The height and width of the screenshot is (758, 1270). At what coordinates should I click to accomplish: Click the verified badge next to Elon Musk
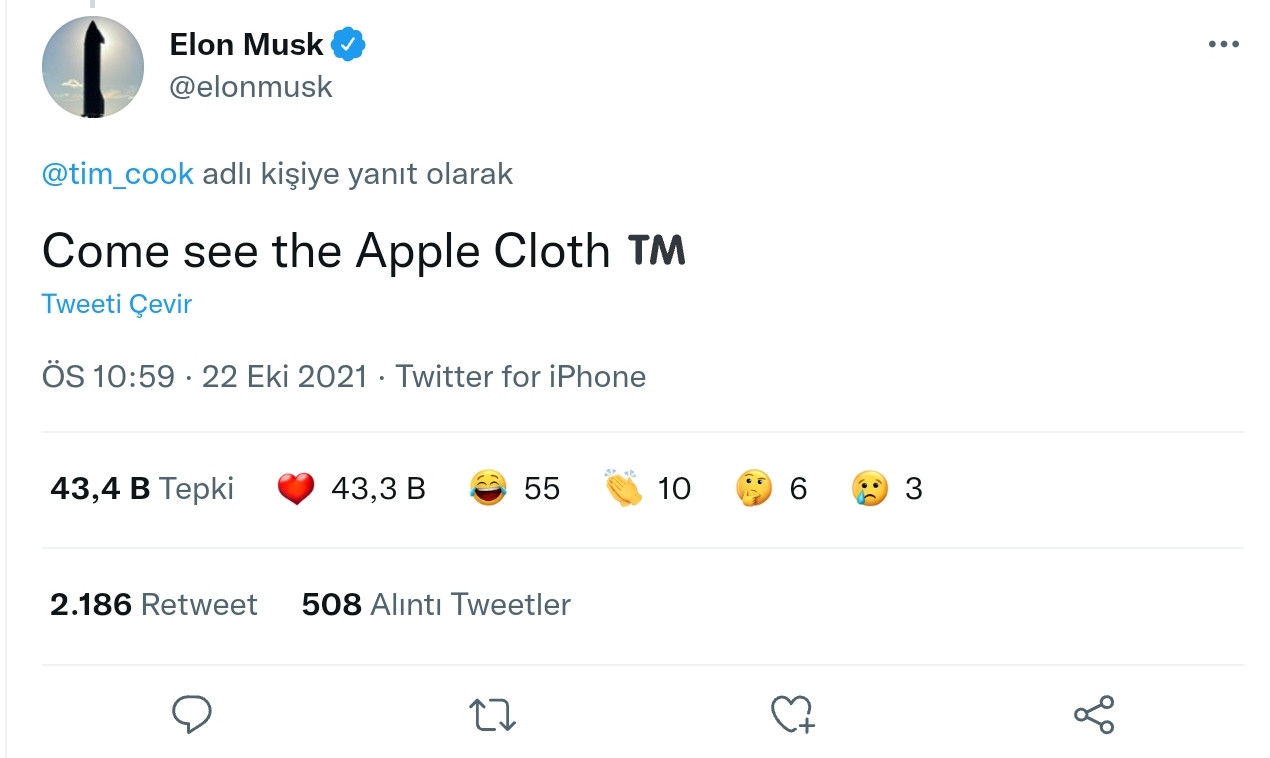click(x=349, y=42)
